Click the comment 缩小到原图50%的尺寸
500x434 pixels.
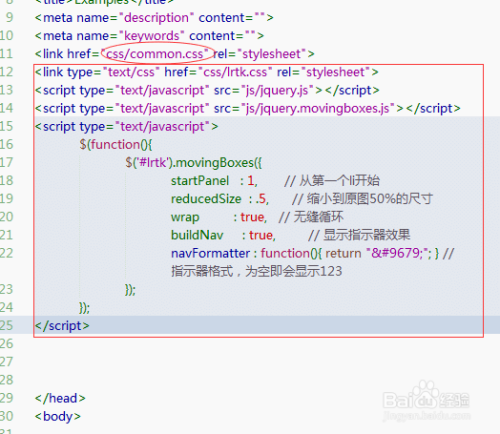362,199
